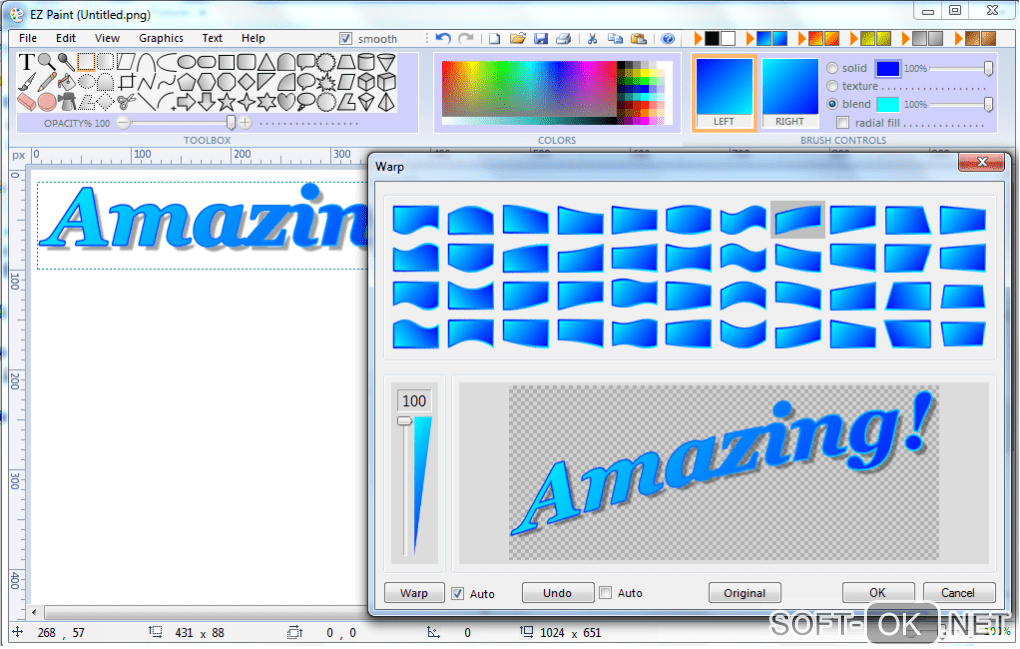Choose the five-point star shape

226,102
